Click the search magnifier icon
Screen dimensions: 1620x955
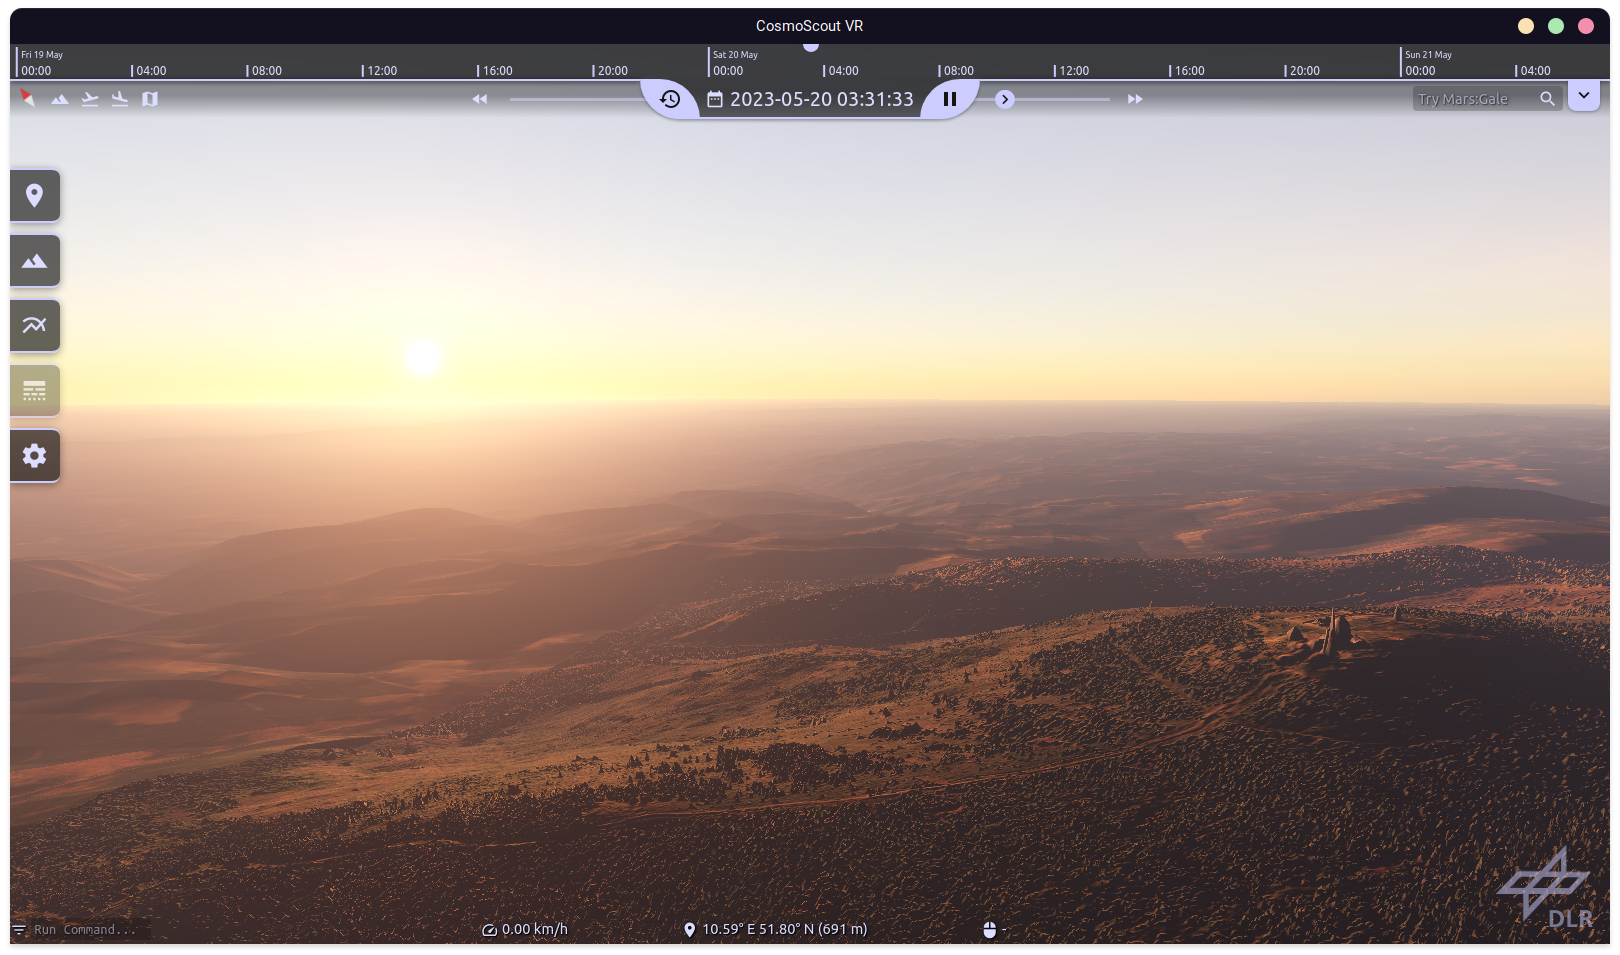[1547, 99]
